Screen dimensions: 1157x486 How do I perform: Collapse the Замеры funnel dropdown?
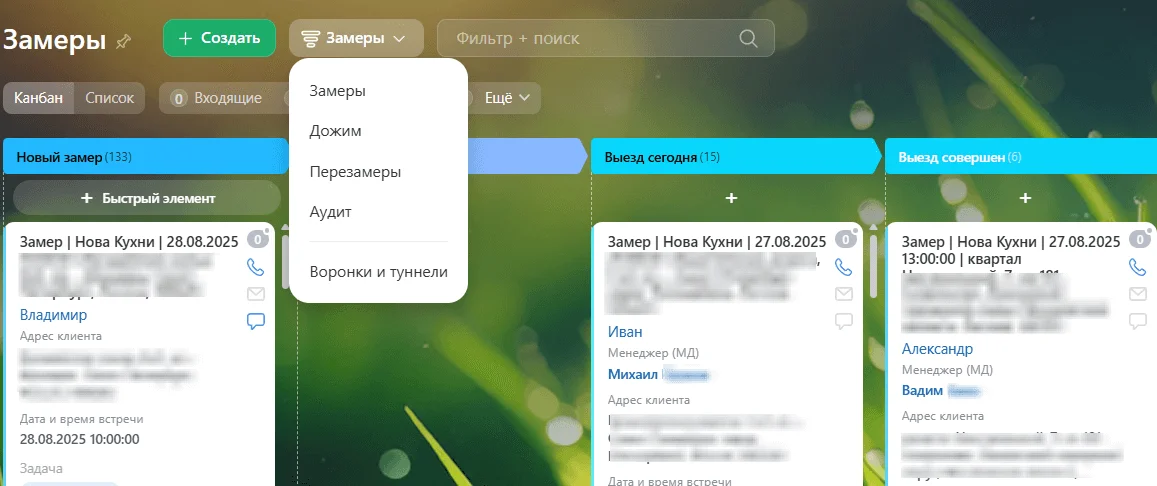tap(354, 39)
